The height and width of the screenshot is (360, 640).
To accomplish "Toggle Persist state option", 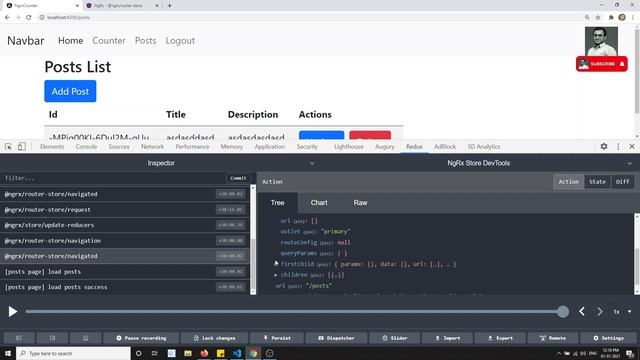I will click(x=277, y=338).
